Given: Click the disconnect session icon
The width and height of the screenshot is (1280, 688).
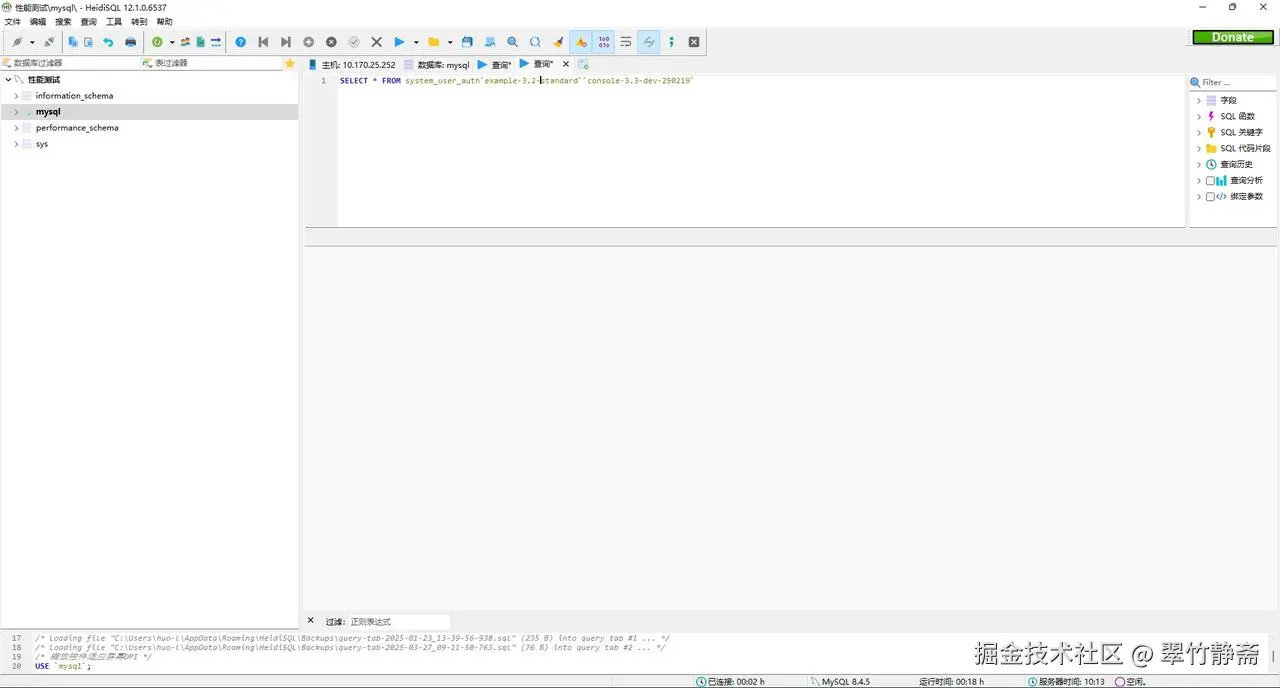Looking at the screenshot, I should click(x=49, y=42).
